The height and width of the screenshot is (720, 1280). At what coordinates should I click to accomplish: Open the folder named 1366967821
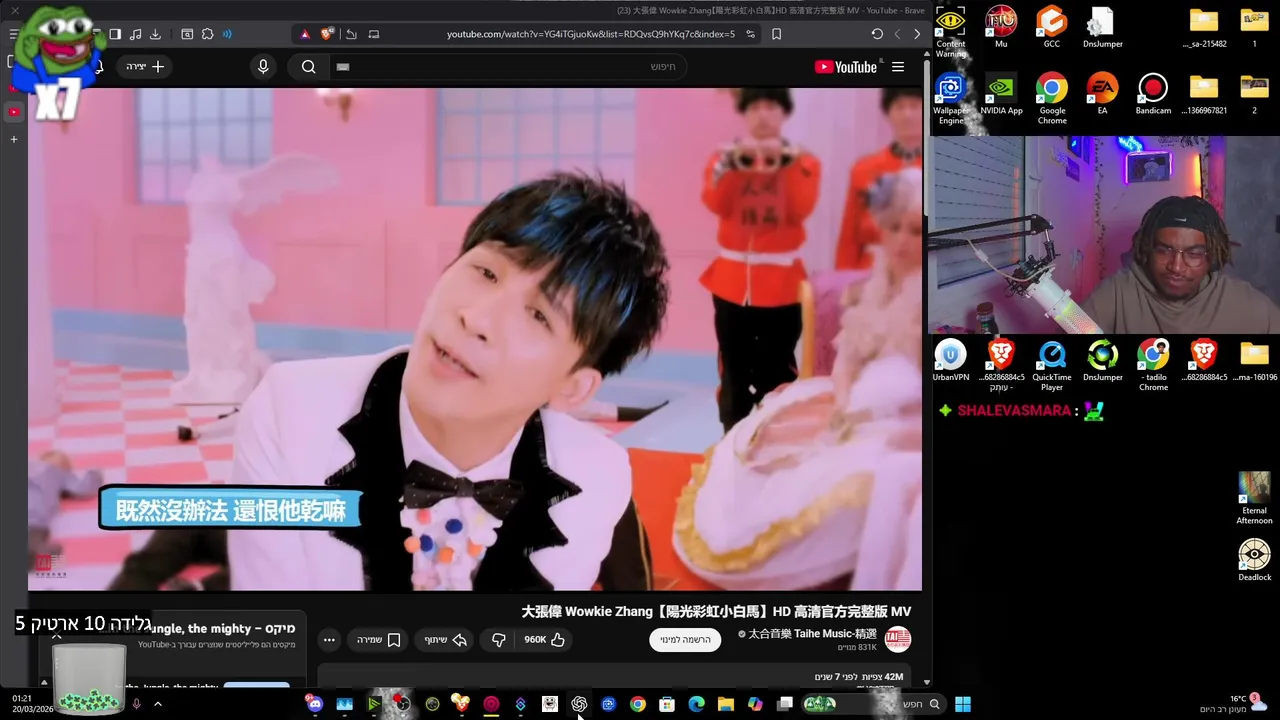point(1204,95)
